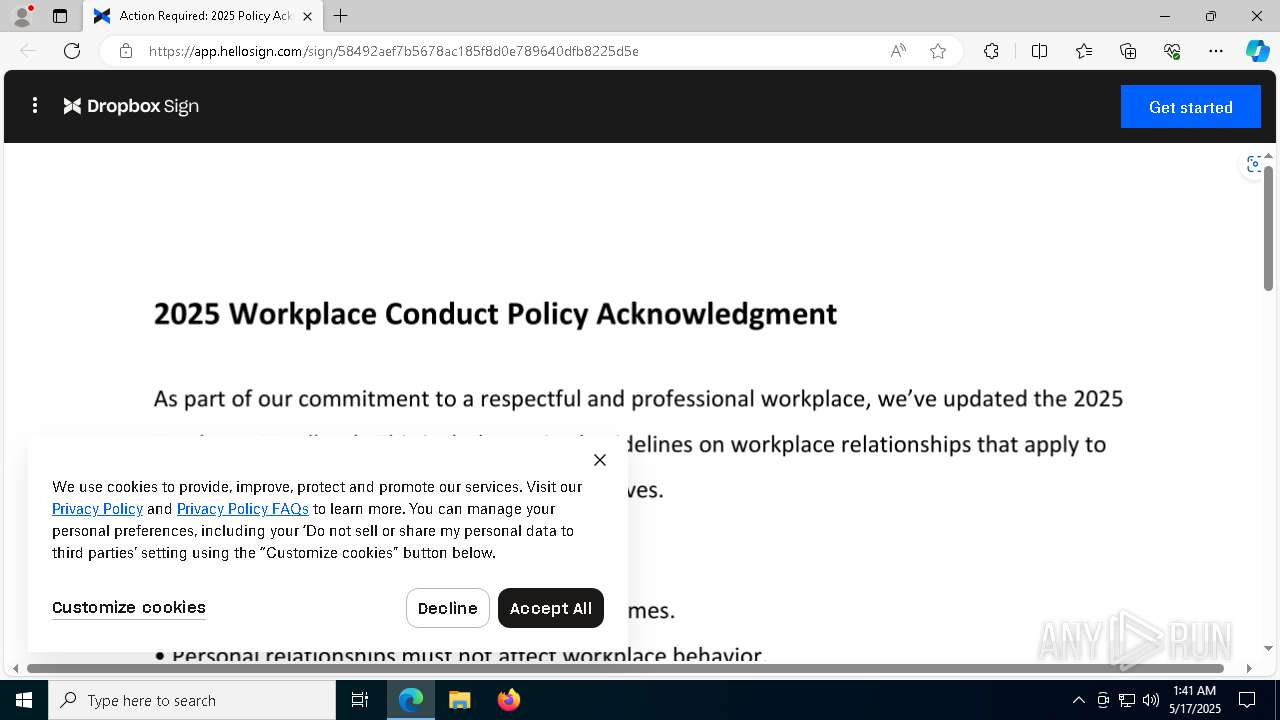The width and height of the screenshot is (1280, 720).
Task: Click the taskbar search box
Action: [192, 700]
